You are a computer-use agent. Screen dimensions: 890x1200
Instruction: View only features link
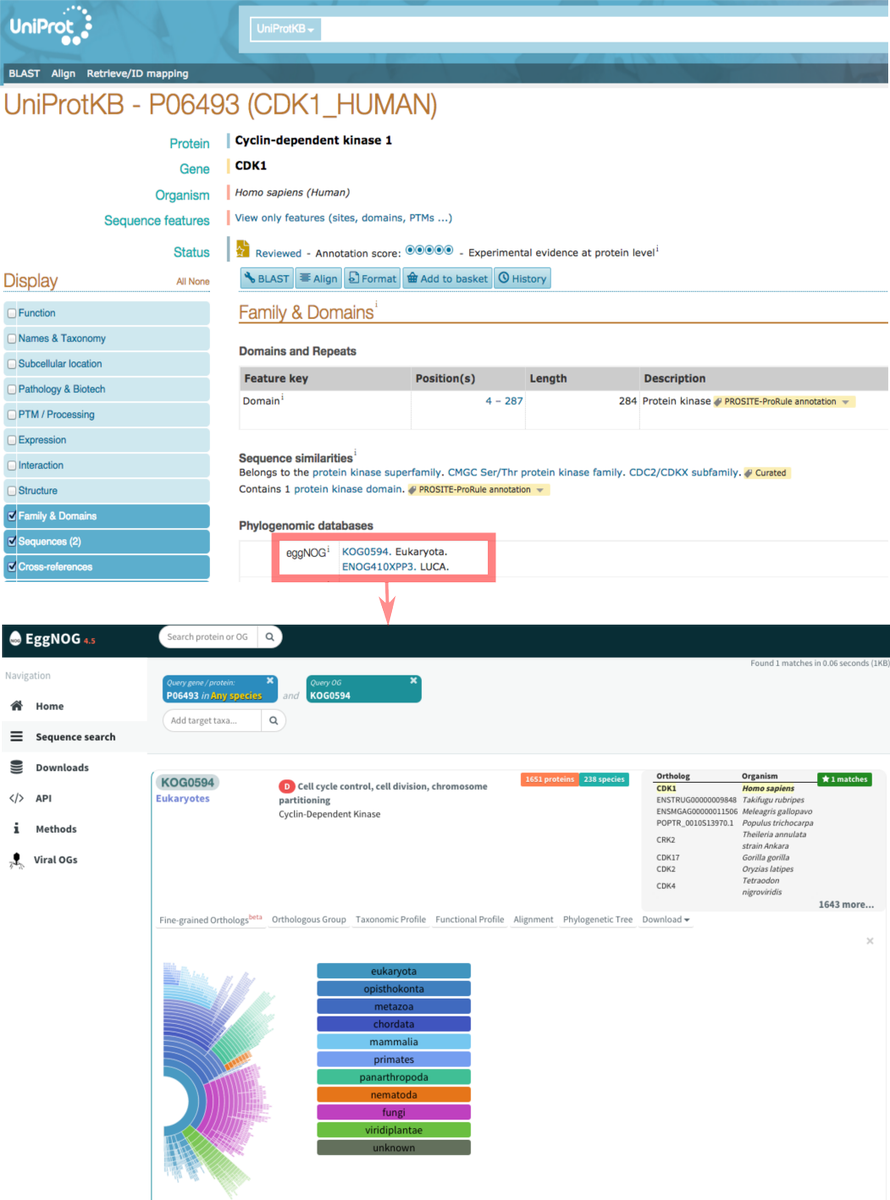[x=343, y=218]
